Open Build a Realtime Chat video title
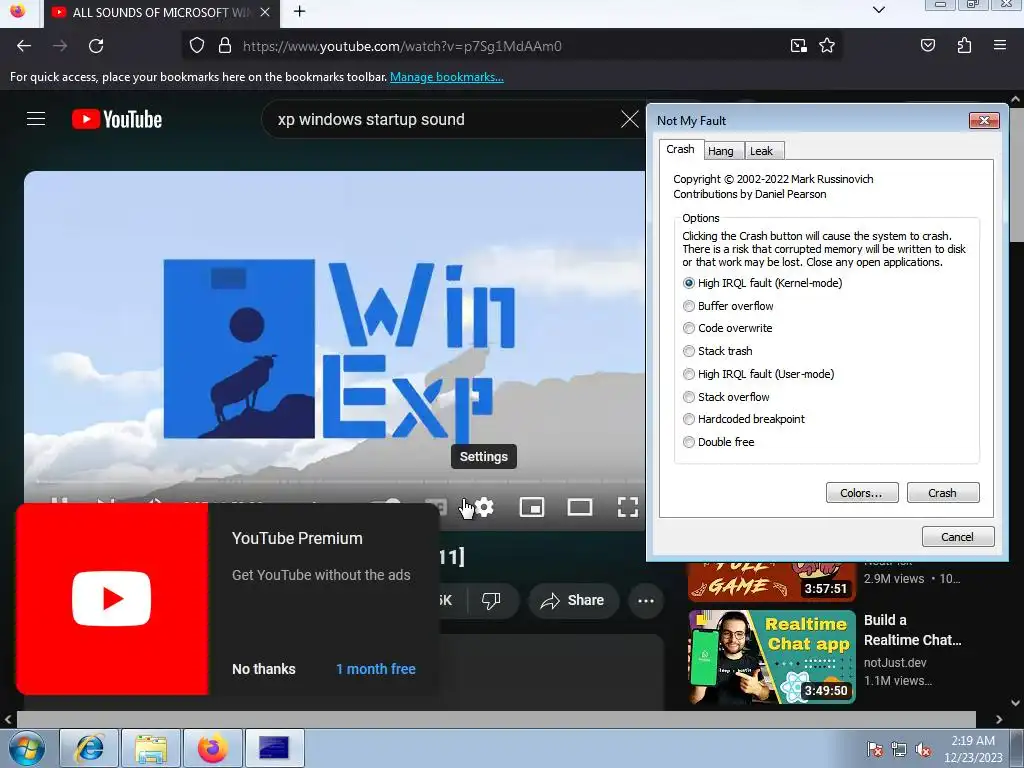Image resolution: width=1024 pixels, height=768 pixels. pyautogui.click(x=912, y=630)
